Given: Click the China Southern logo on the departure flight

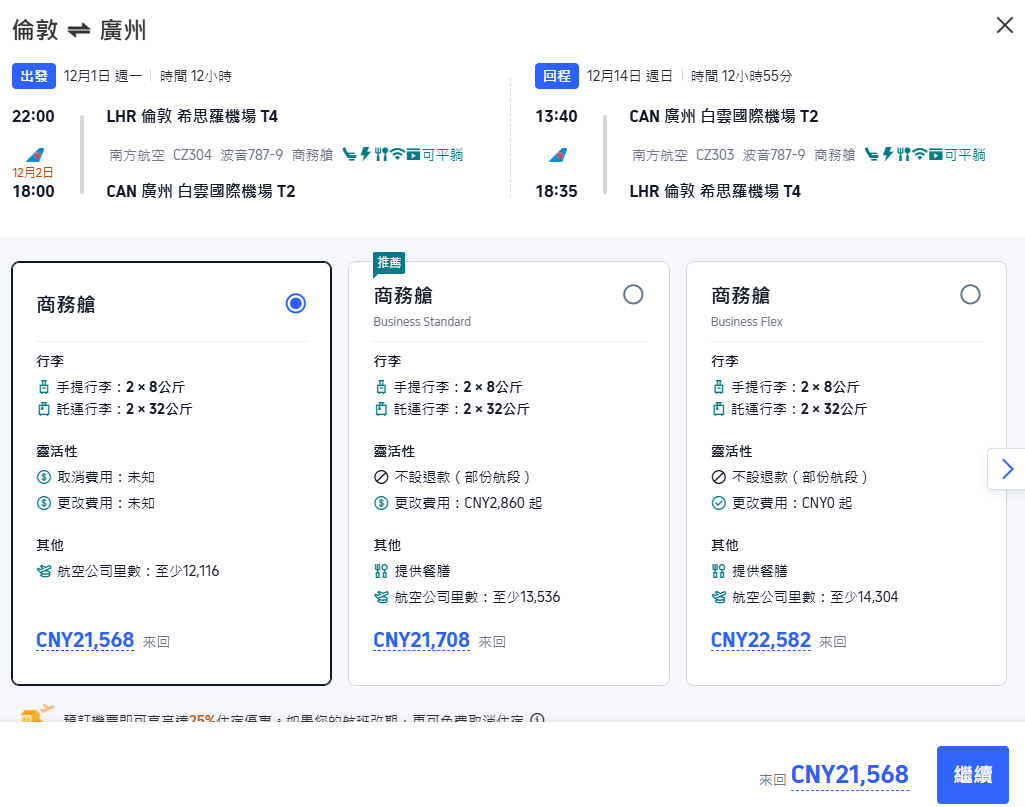Looking at the screenshot, I should pos(35,155).
